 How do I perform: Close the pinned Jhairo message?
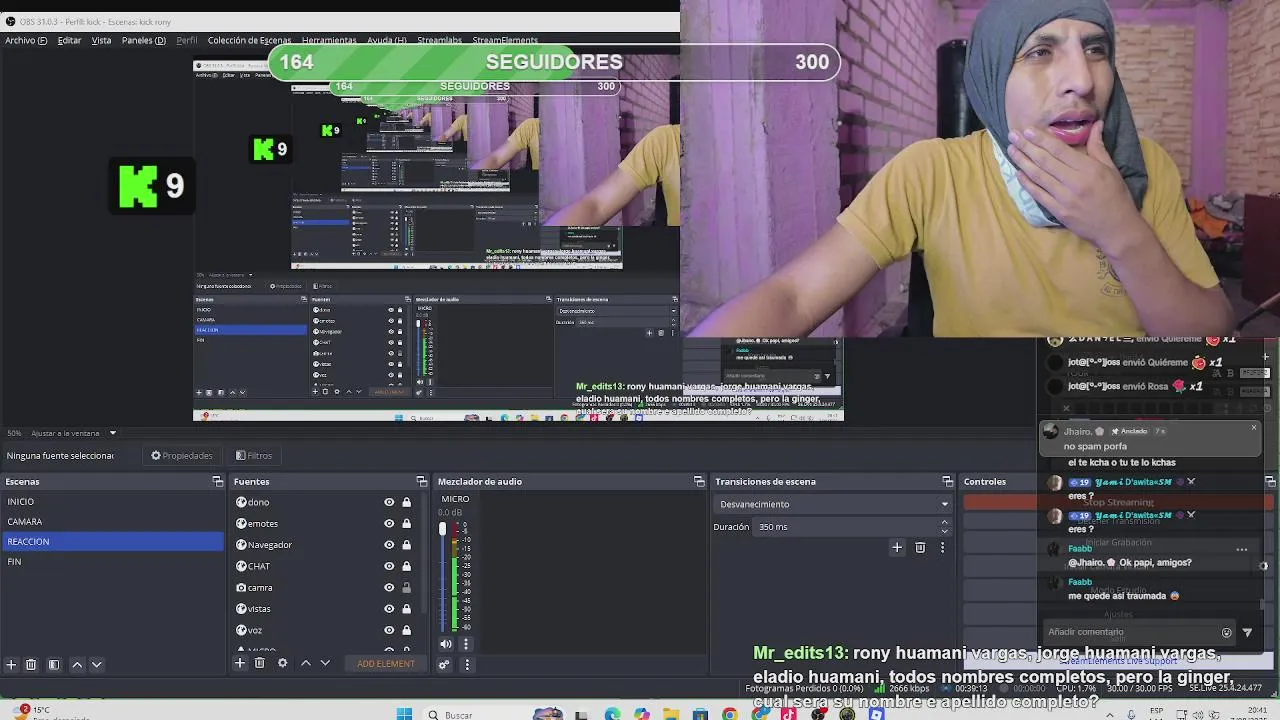click(x=1254, y=428)
